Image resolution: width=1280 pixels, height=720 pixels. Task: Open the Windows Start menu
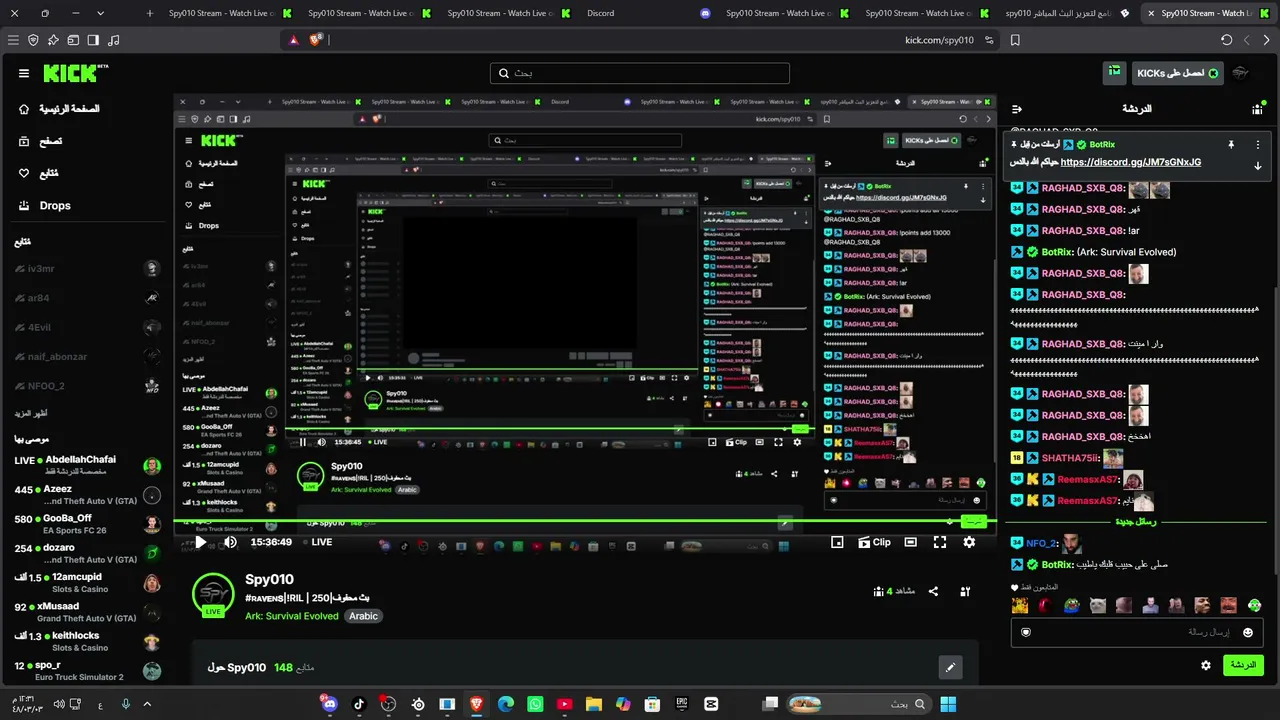pyautogui.click(x=948, y=704)
